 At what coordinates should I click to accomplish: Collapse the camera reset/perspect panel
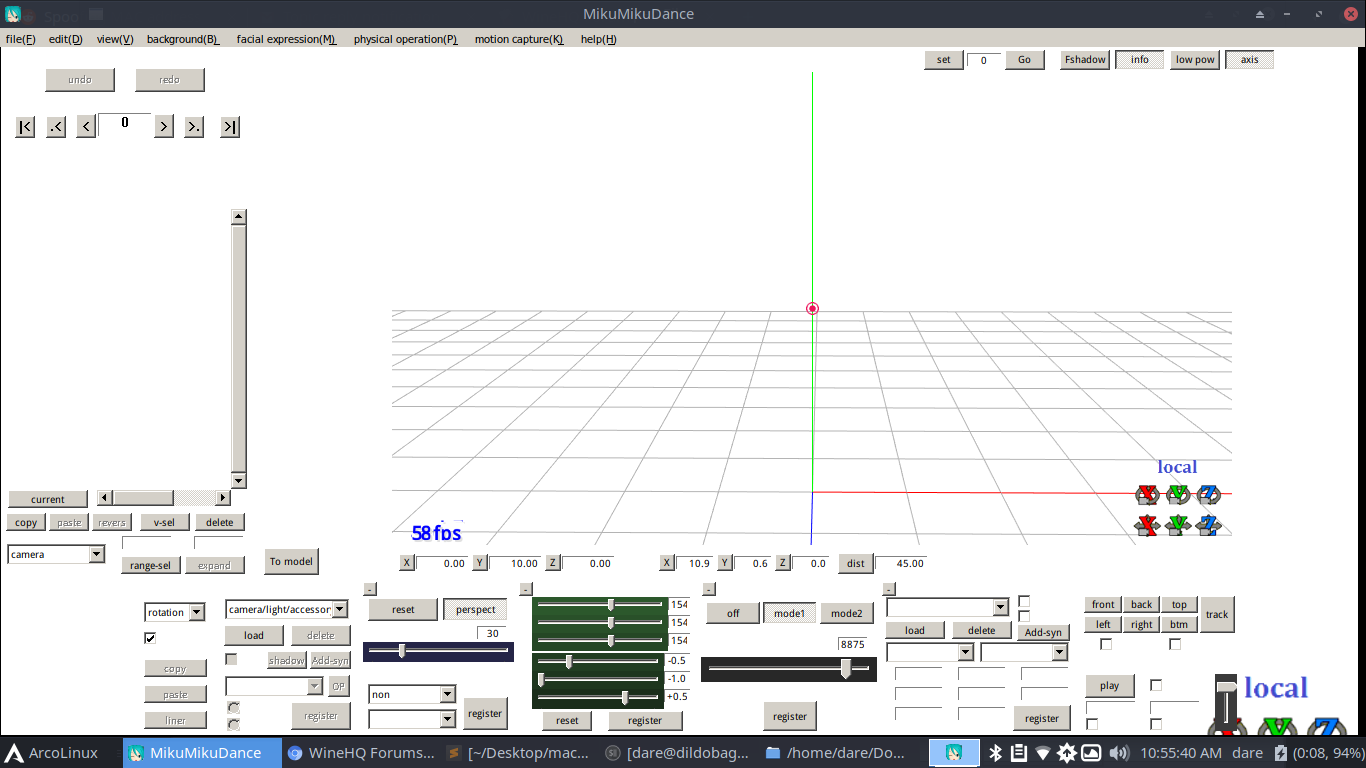click(370, 589)
